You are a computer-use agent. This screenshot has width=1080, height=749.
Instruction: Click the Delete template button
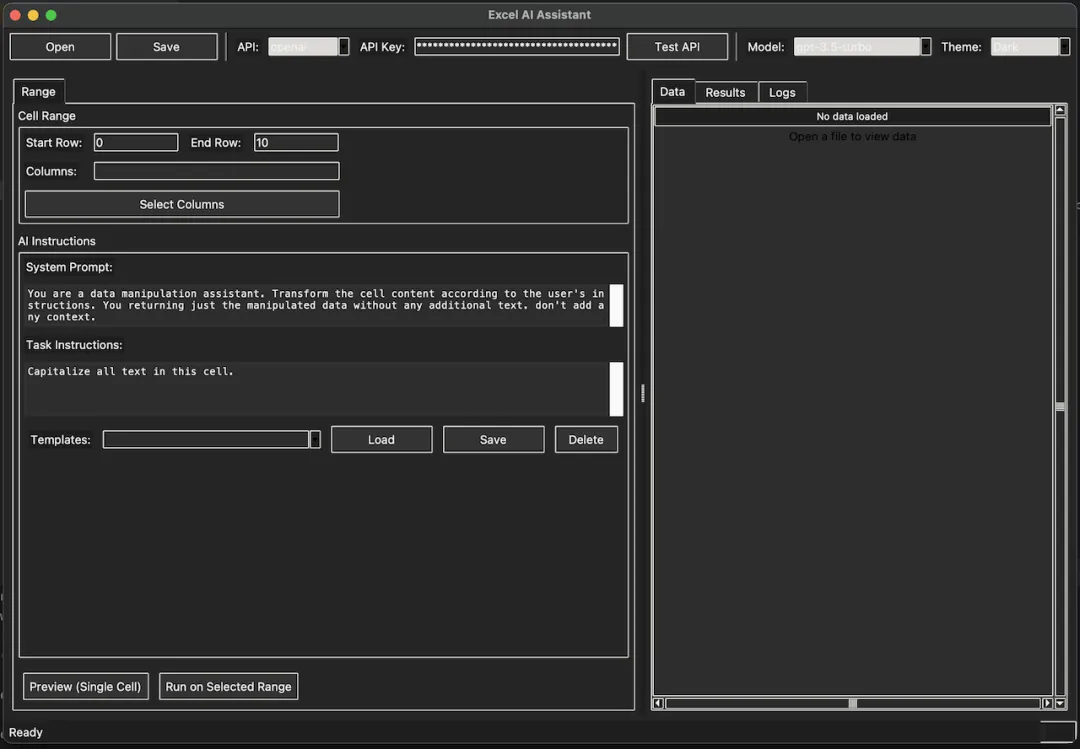tap(586, 440)
